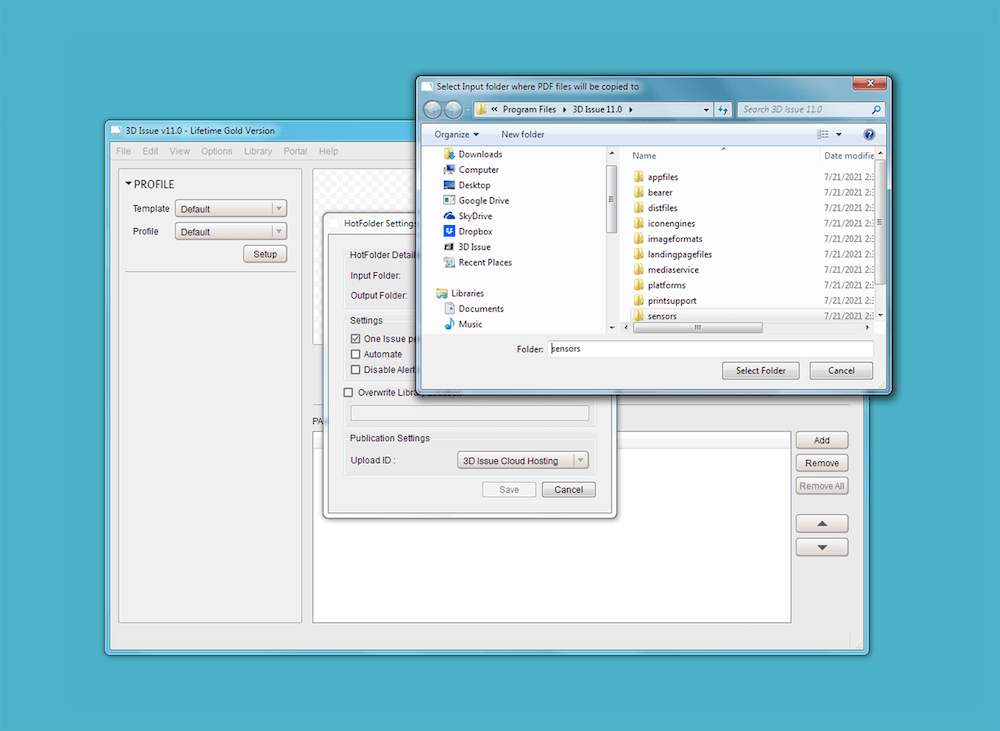Click the Add button
The width and height of the screenshot is (1000, 731).
pos(821,440)
